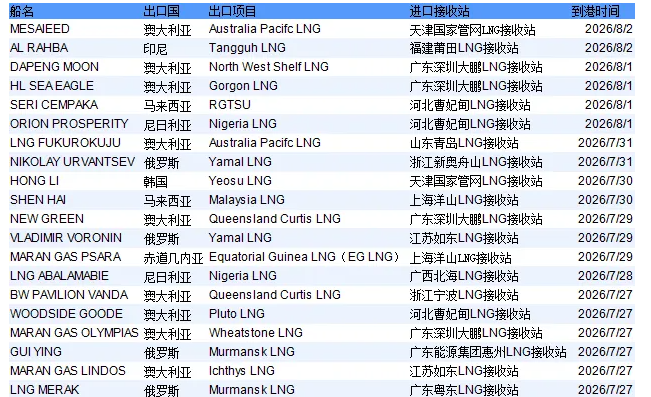Select the North West Shelf LNG cell

(x=269, y=67)
